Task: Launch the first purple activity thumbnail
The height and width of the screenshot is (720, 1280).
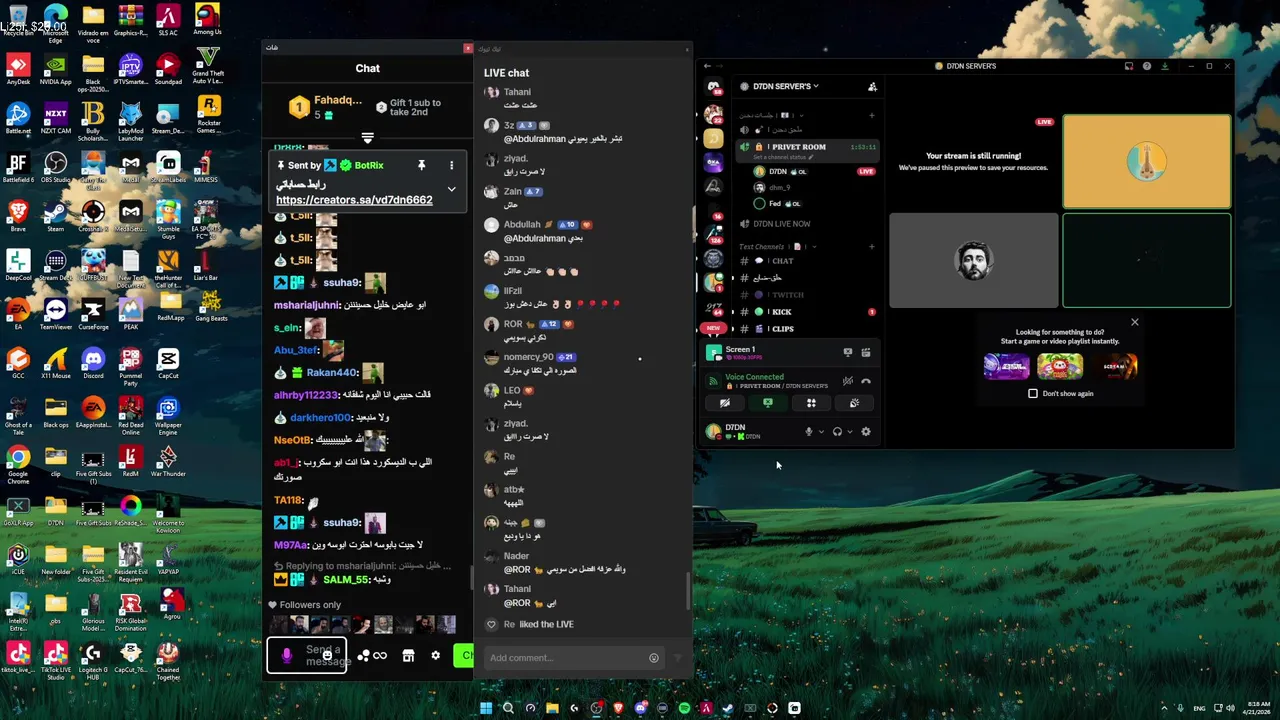Action: 1006,366
